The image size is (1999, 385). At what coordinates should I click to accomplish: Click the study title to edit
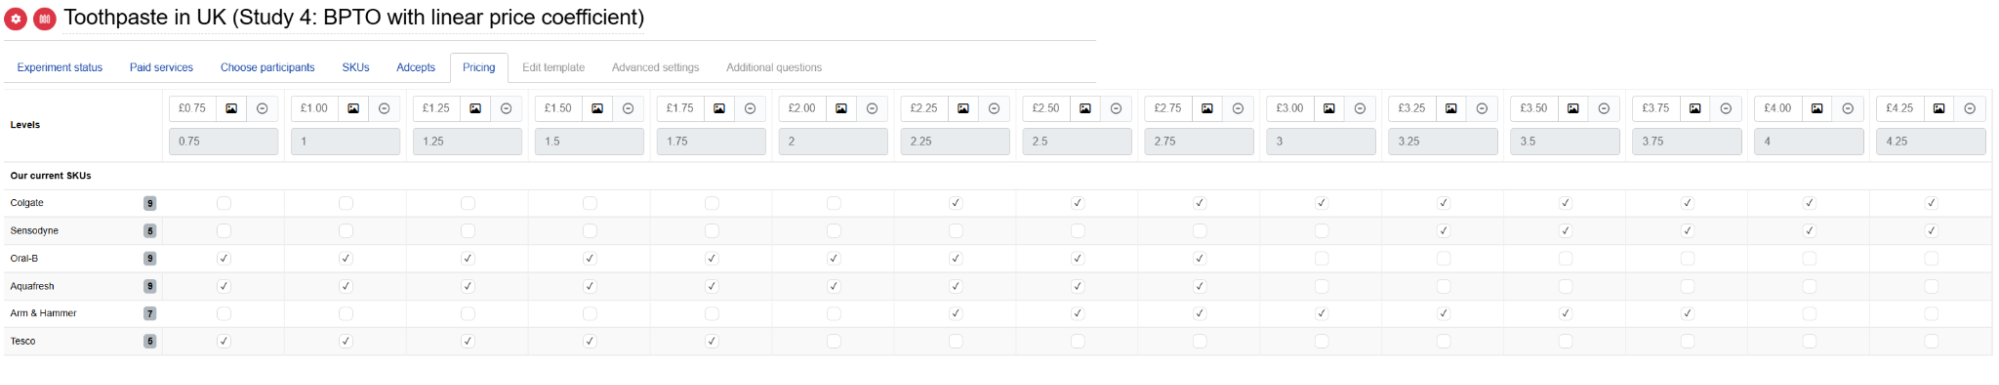pos(354,18)
